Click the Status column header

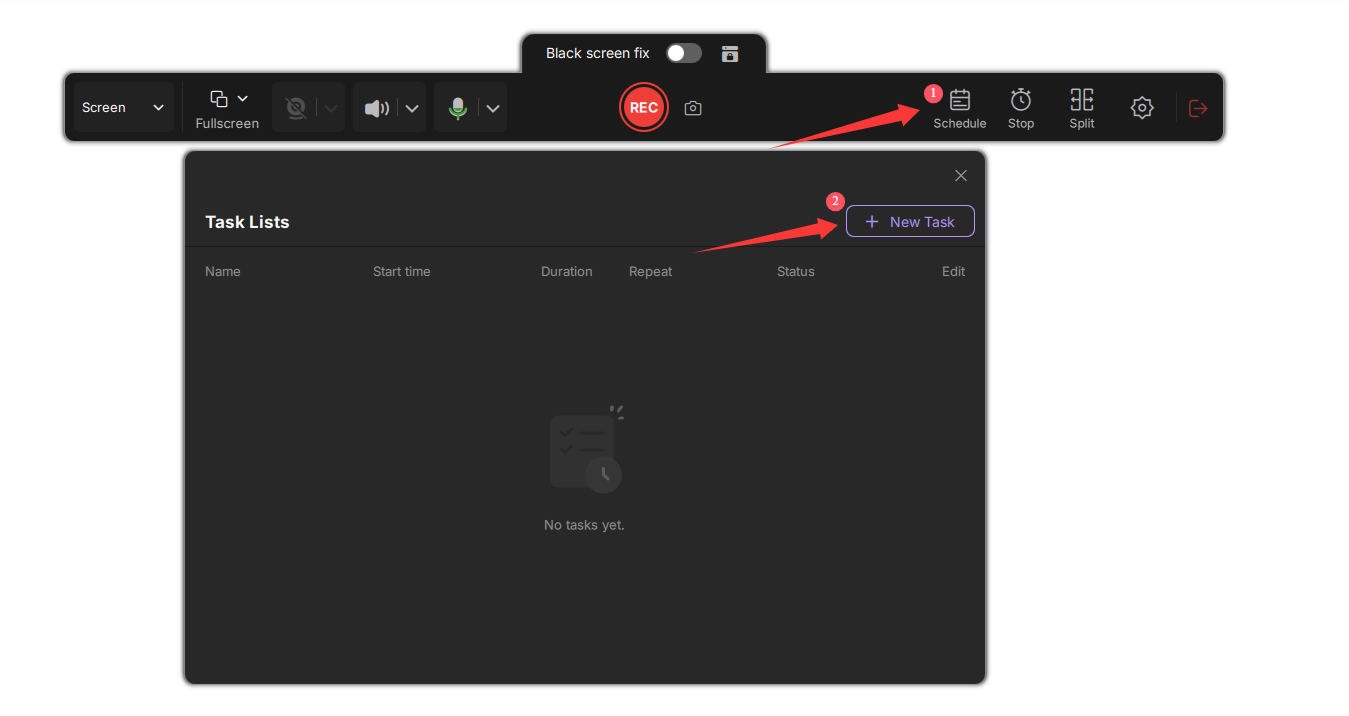pyautogui.click(x=796, y=271)
